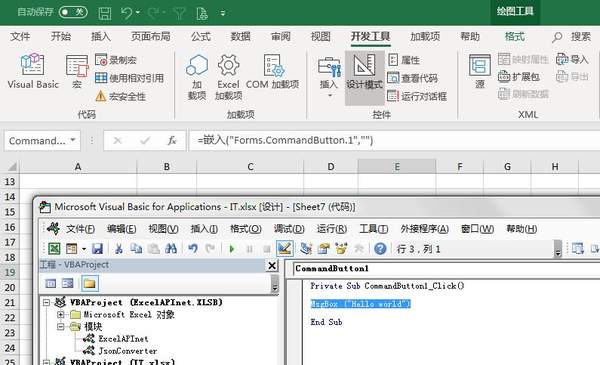Select the entire sheet corner button
The height and width of the screenshot is (365, 600).
click(11, 167)
